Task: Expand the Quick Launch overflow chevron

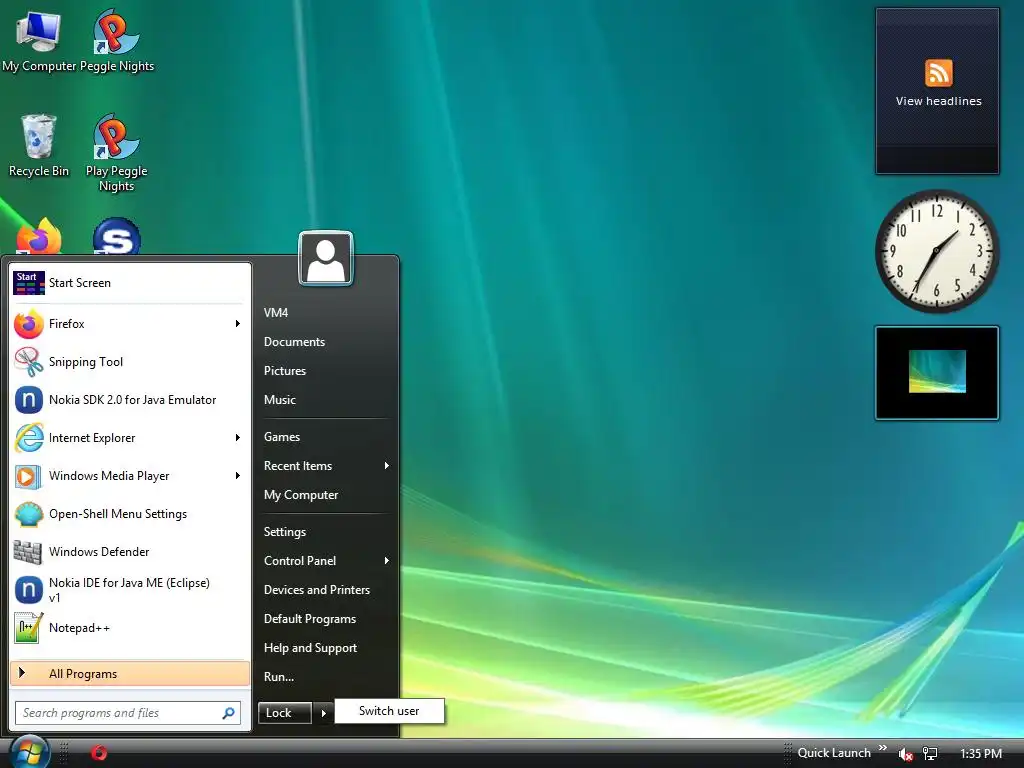Action: pos(883,748)
